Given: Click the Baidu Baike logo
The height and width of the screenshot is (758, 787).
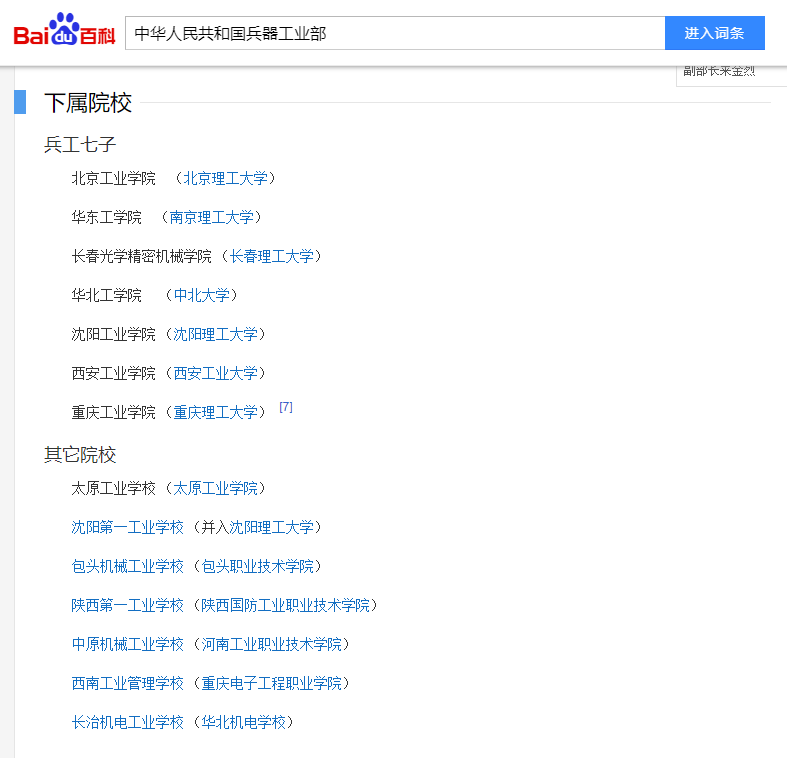Looking at the screenshot, I should [64, 33].
